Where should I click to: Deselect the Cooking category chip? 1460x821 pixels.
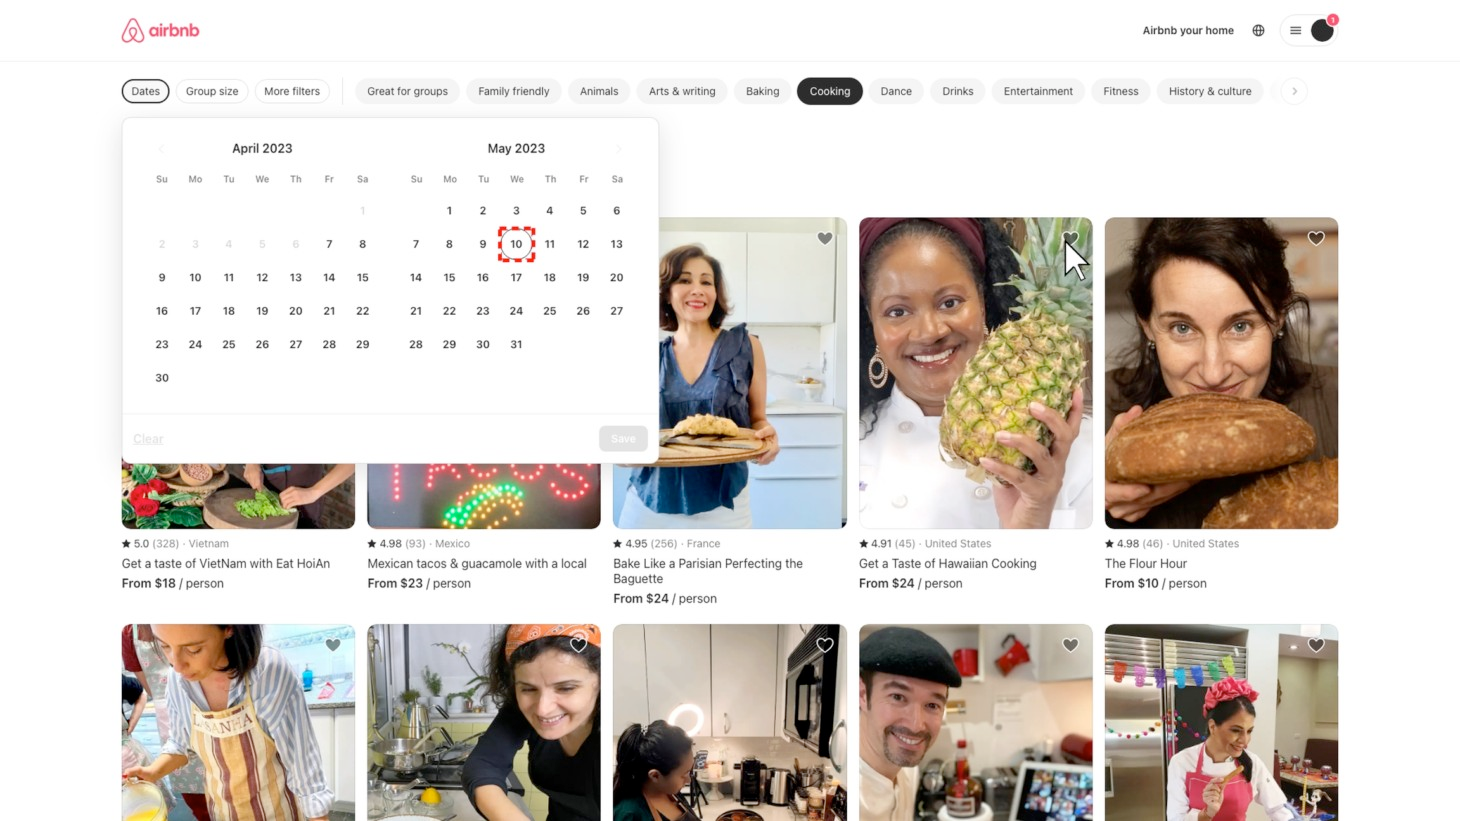pos(830,91)
